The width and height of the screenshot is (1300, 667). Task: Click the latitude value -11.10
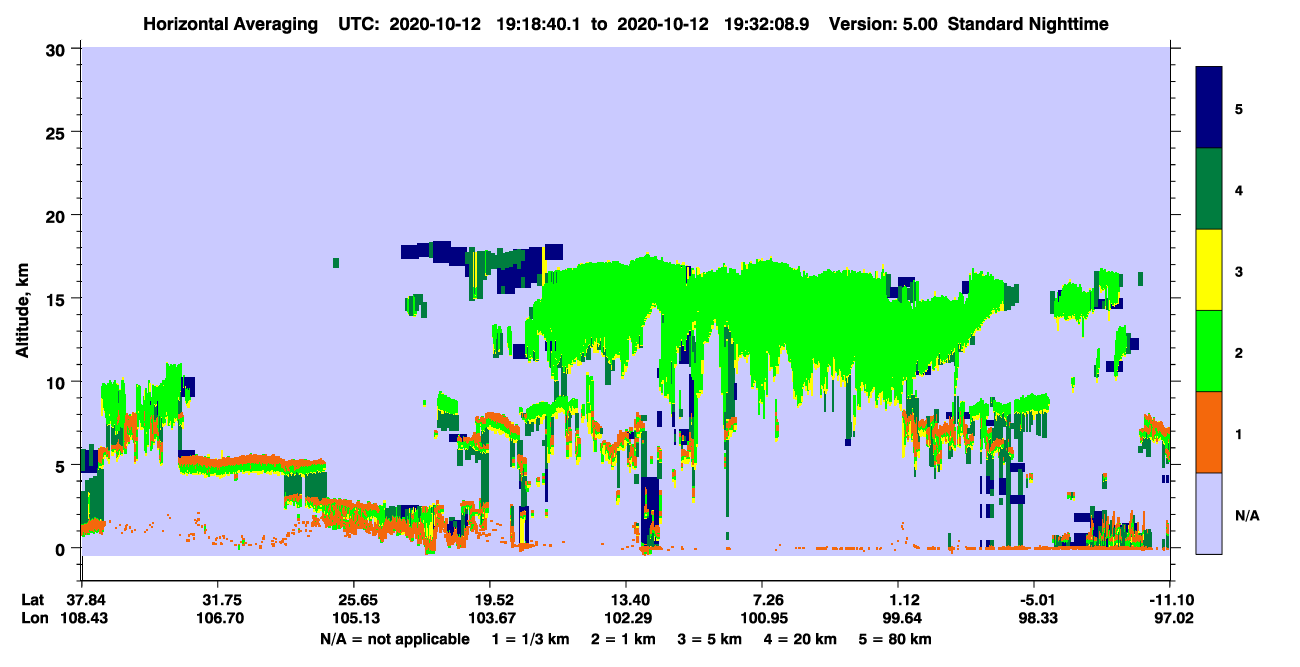coord(1169,600)
